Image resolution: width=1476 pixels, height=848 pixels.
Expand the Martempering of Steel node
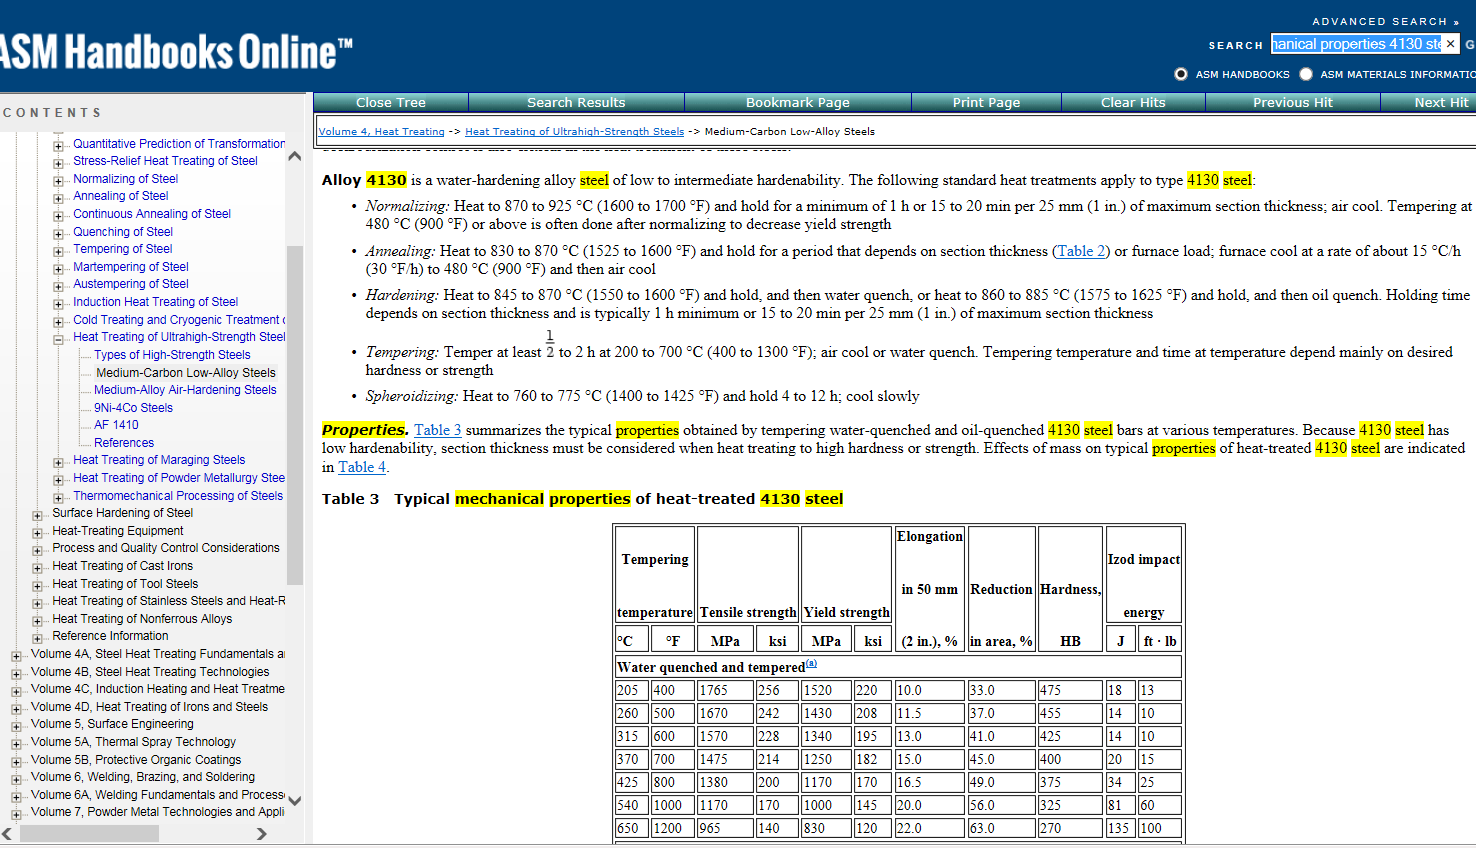[58, 269]
